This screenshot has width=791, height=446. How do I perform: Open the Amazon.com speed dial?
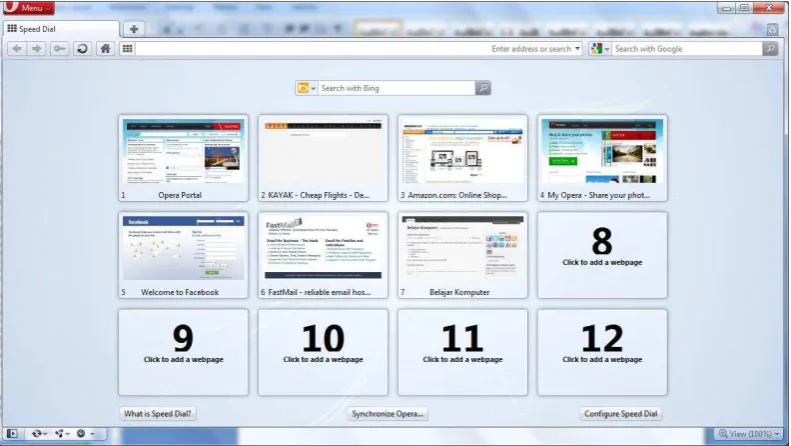[463, 158]
